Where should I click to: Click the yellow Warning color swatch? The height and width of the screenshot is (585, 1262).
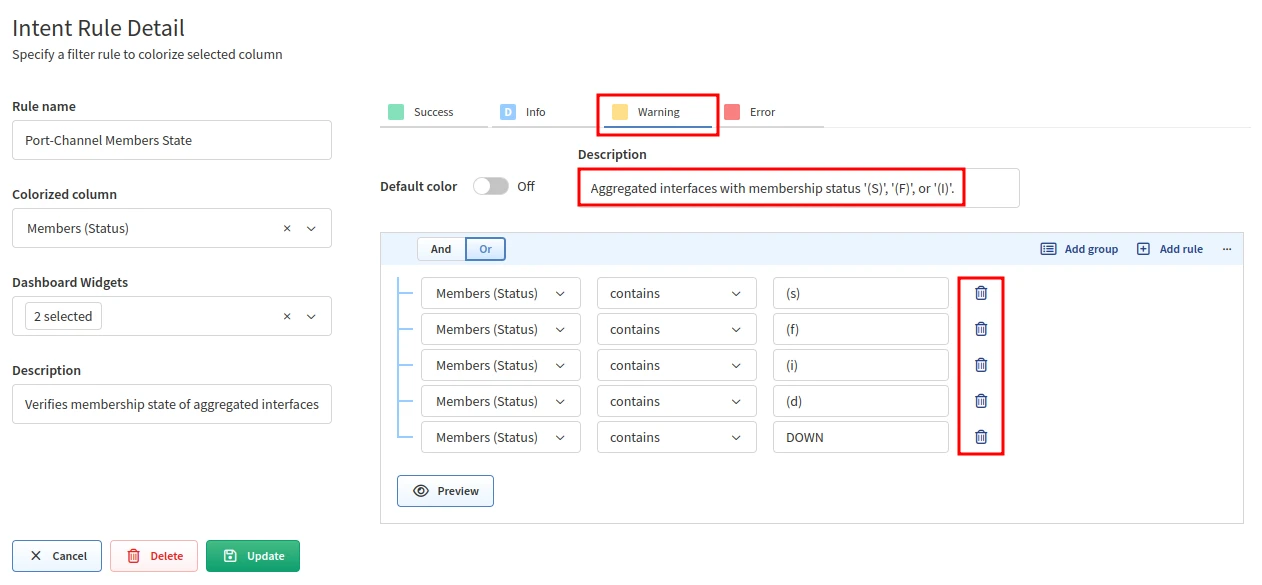point(620,112)
